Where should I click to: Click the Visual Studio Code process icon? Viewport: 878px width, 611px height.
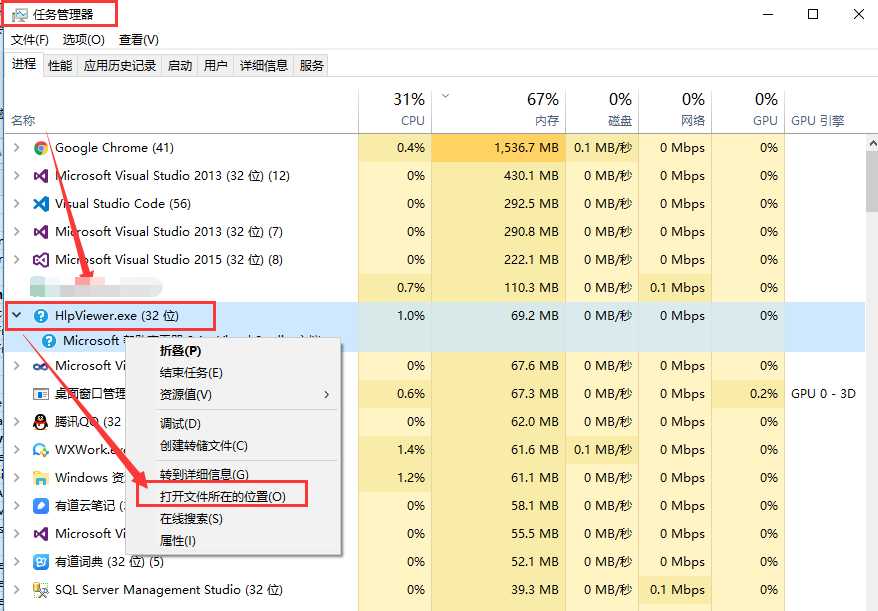40,204
